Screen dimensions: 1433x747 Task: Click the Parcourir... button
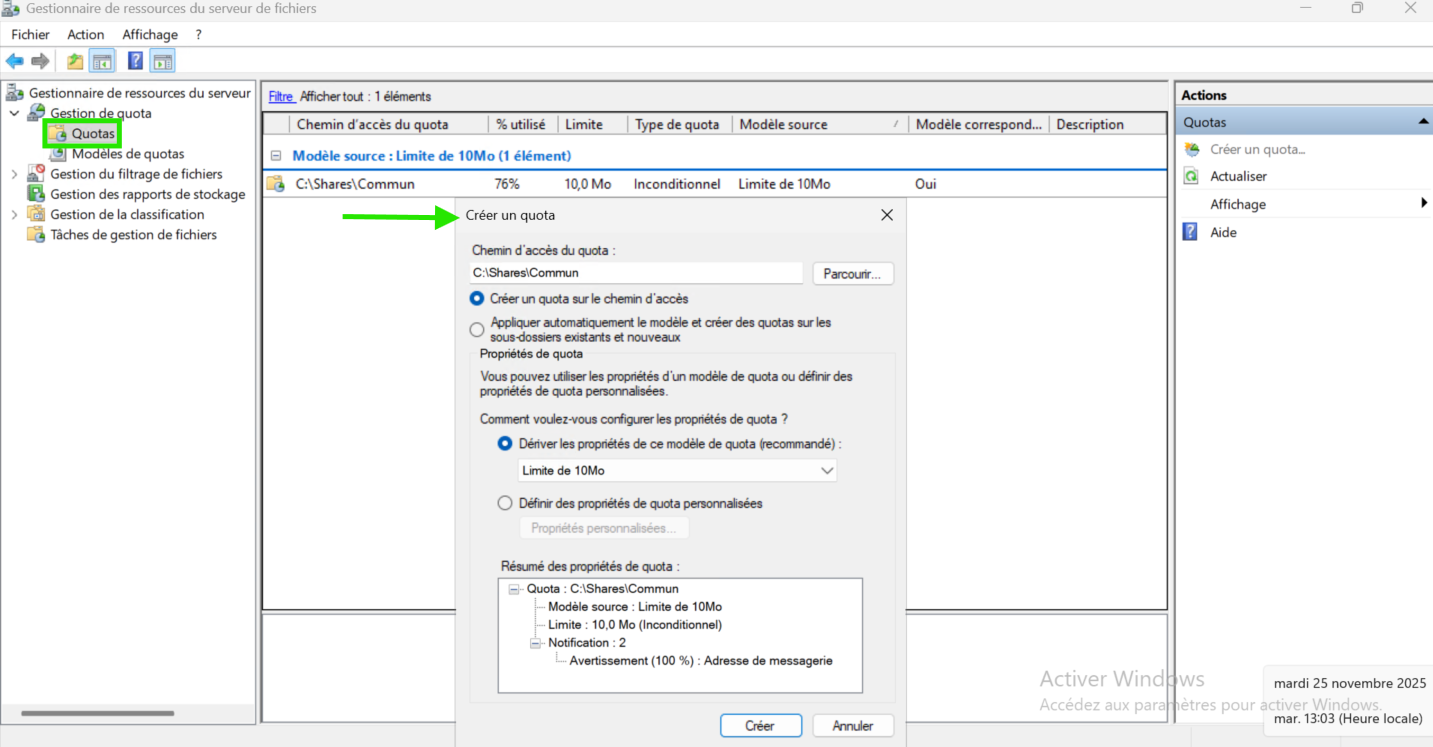click(x=852, y=273)
